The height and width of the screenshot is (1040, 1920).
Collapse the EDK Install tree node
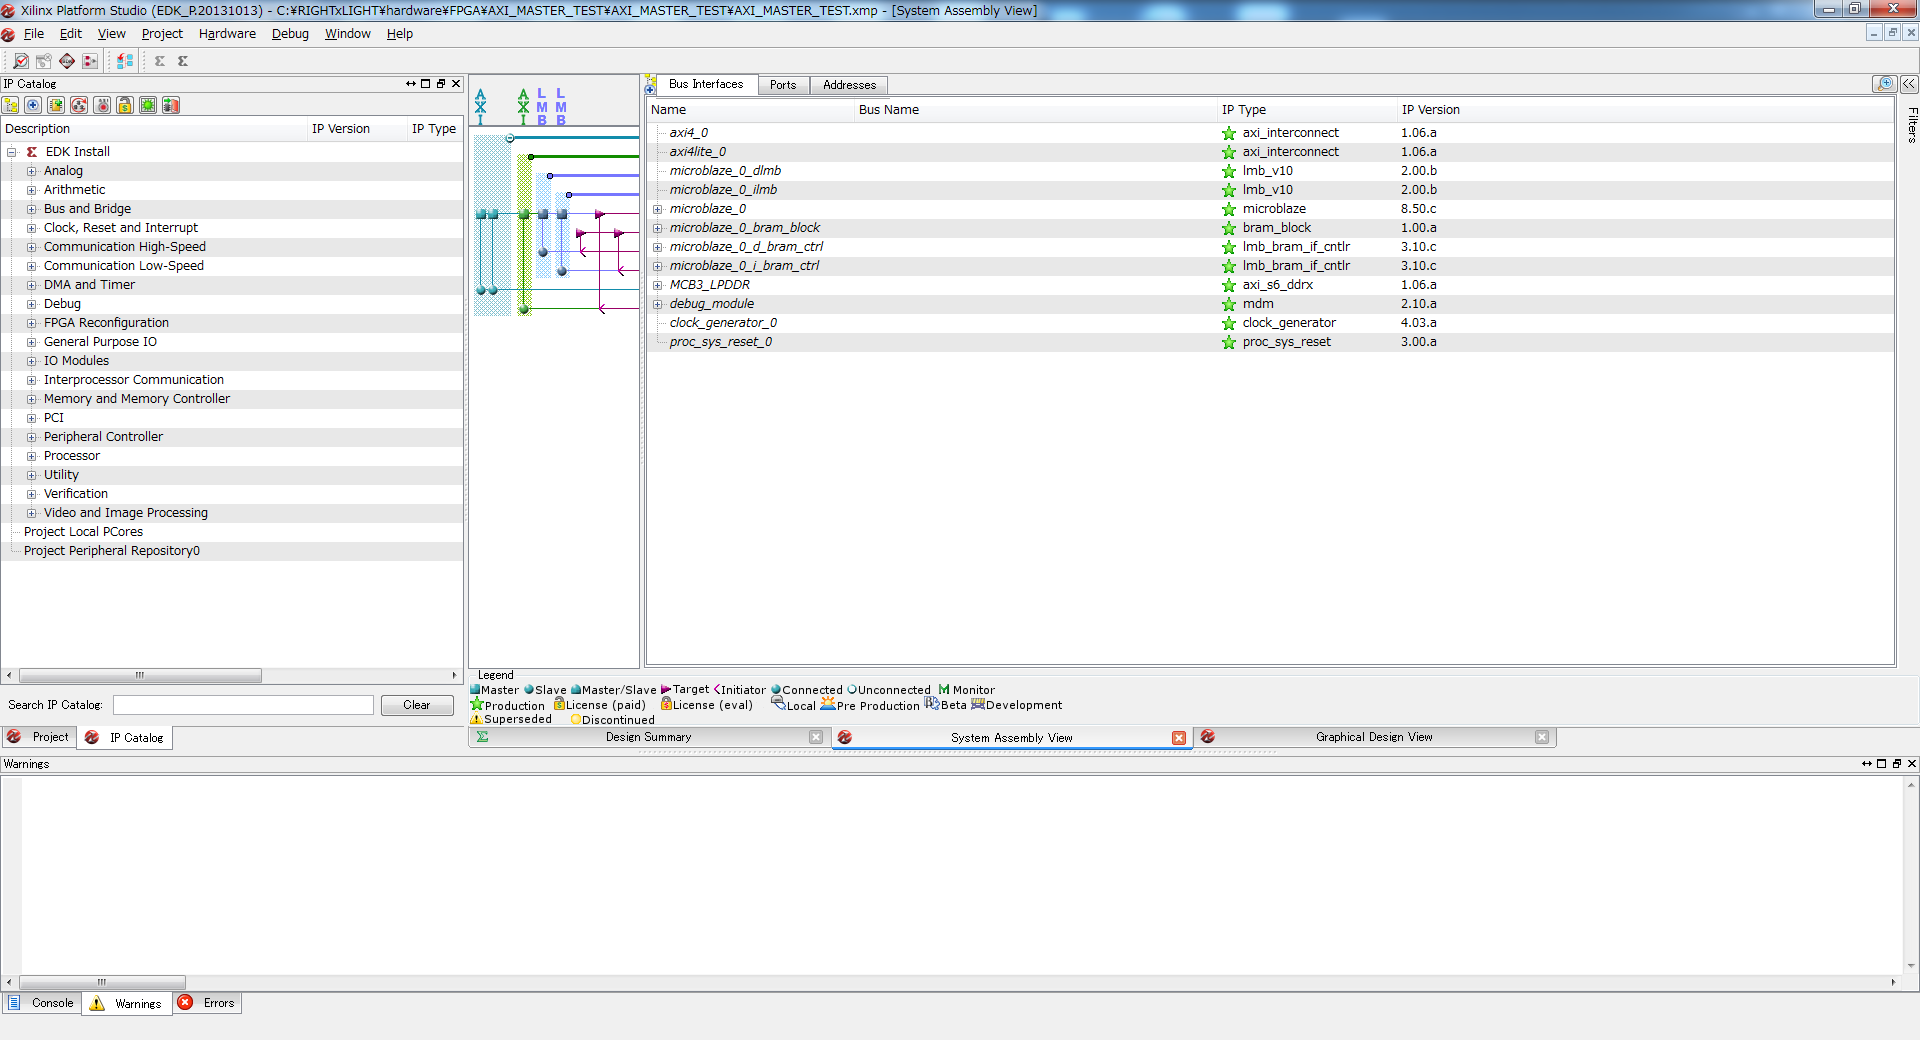(x=12, y=152)
